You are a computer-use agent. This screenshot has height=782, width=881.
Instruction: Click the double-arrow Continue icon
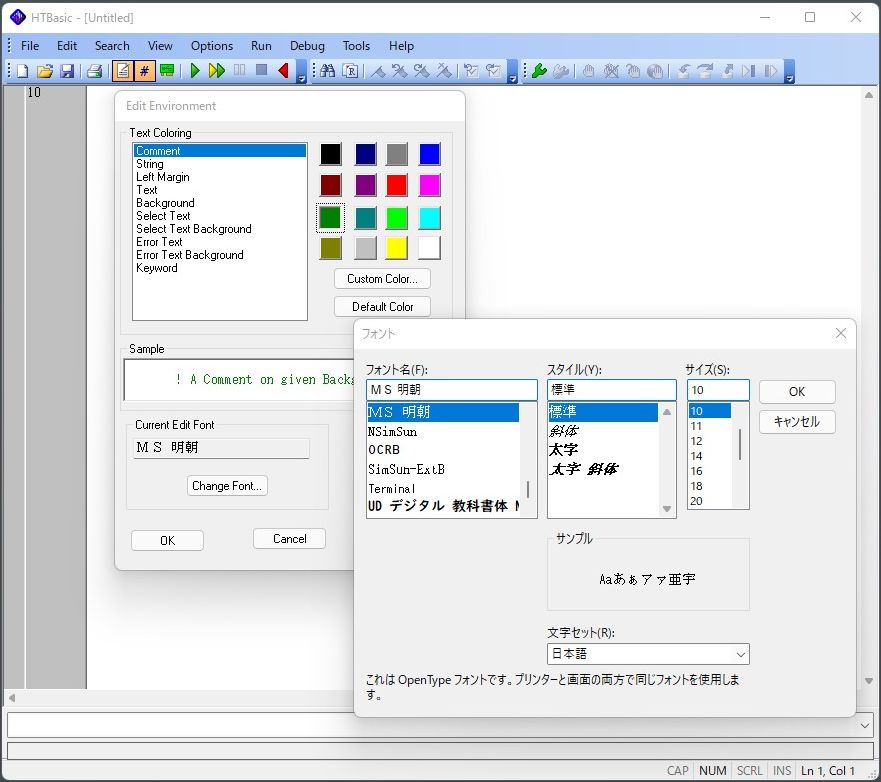point(216,71)
